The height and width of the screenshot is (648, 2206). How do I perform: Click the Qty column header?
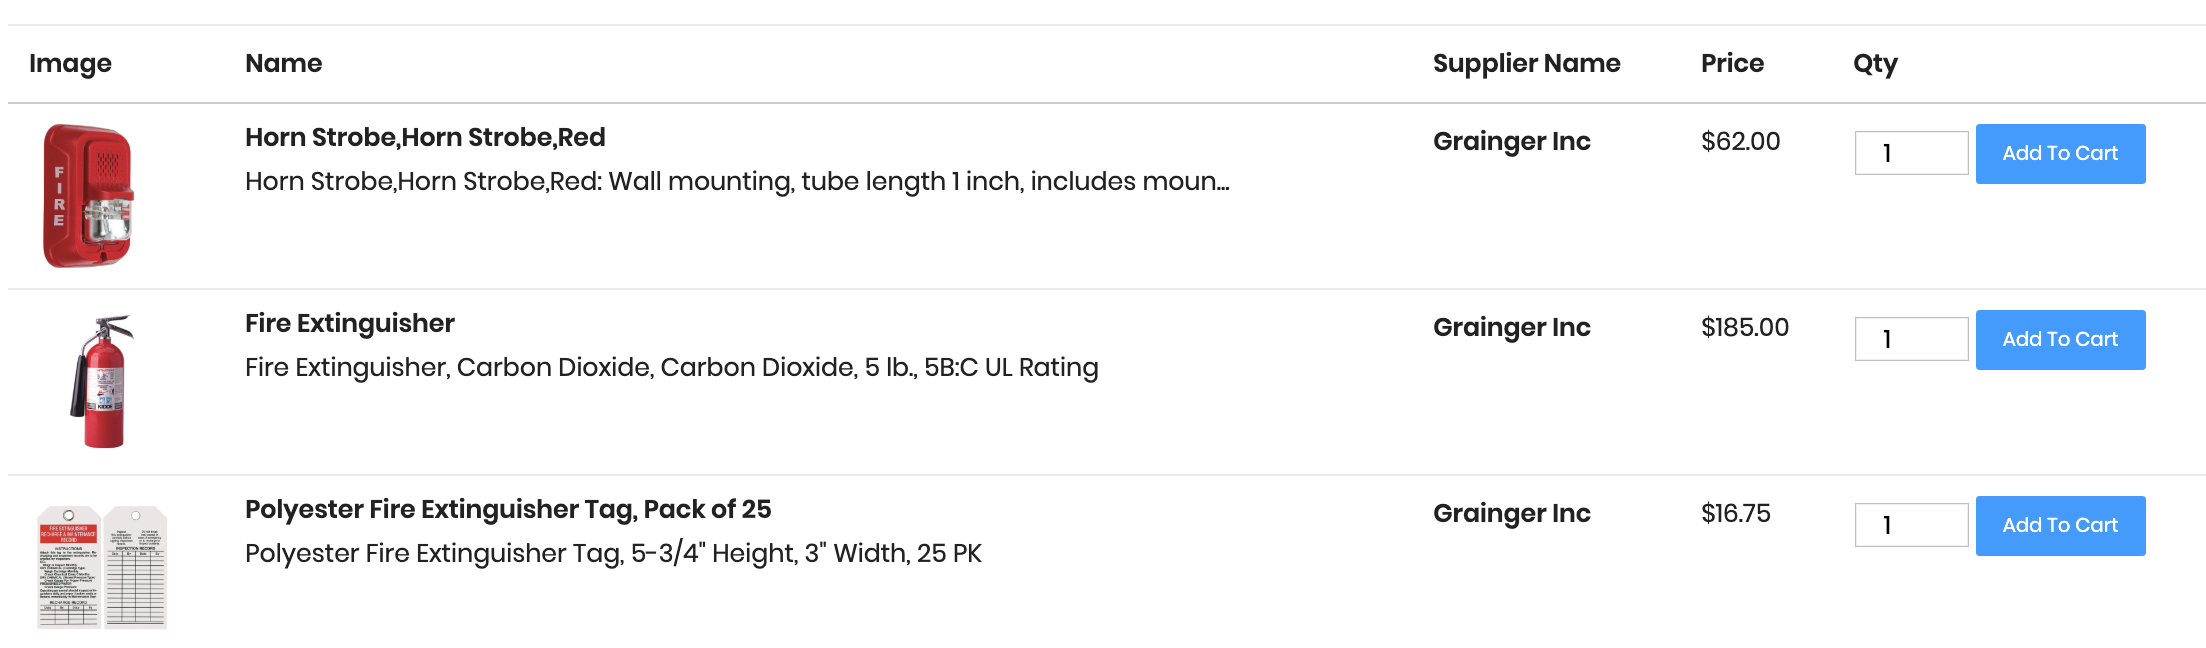(x=1875, y=64)
